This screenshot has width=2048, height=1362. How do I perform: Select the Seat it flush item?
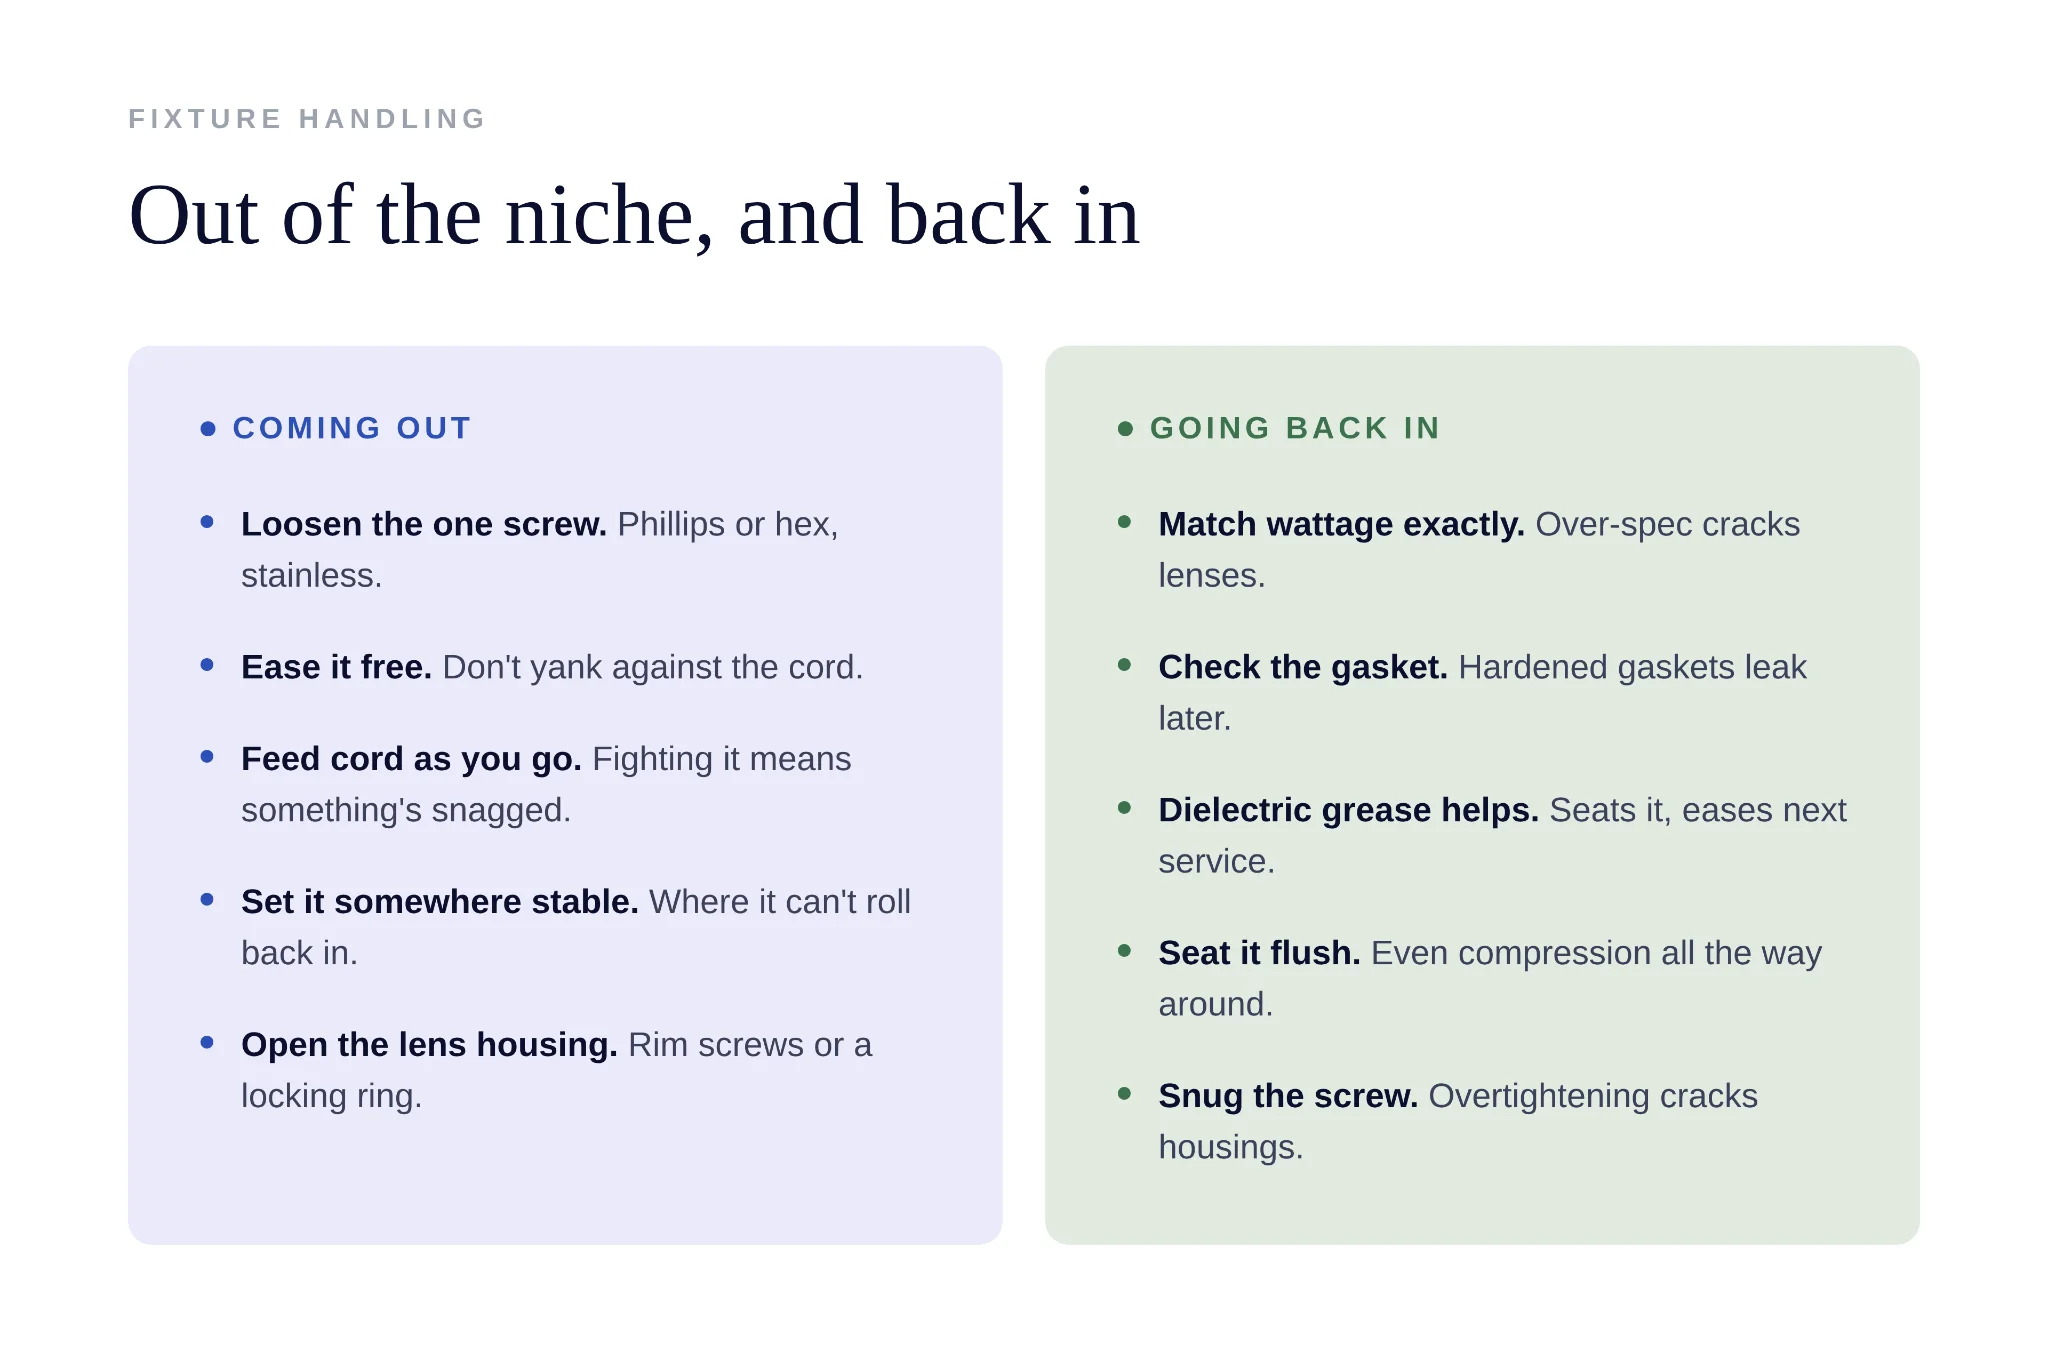pos(1490,978)
